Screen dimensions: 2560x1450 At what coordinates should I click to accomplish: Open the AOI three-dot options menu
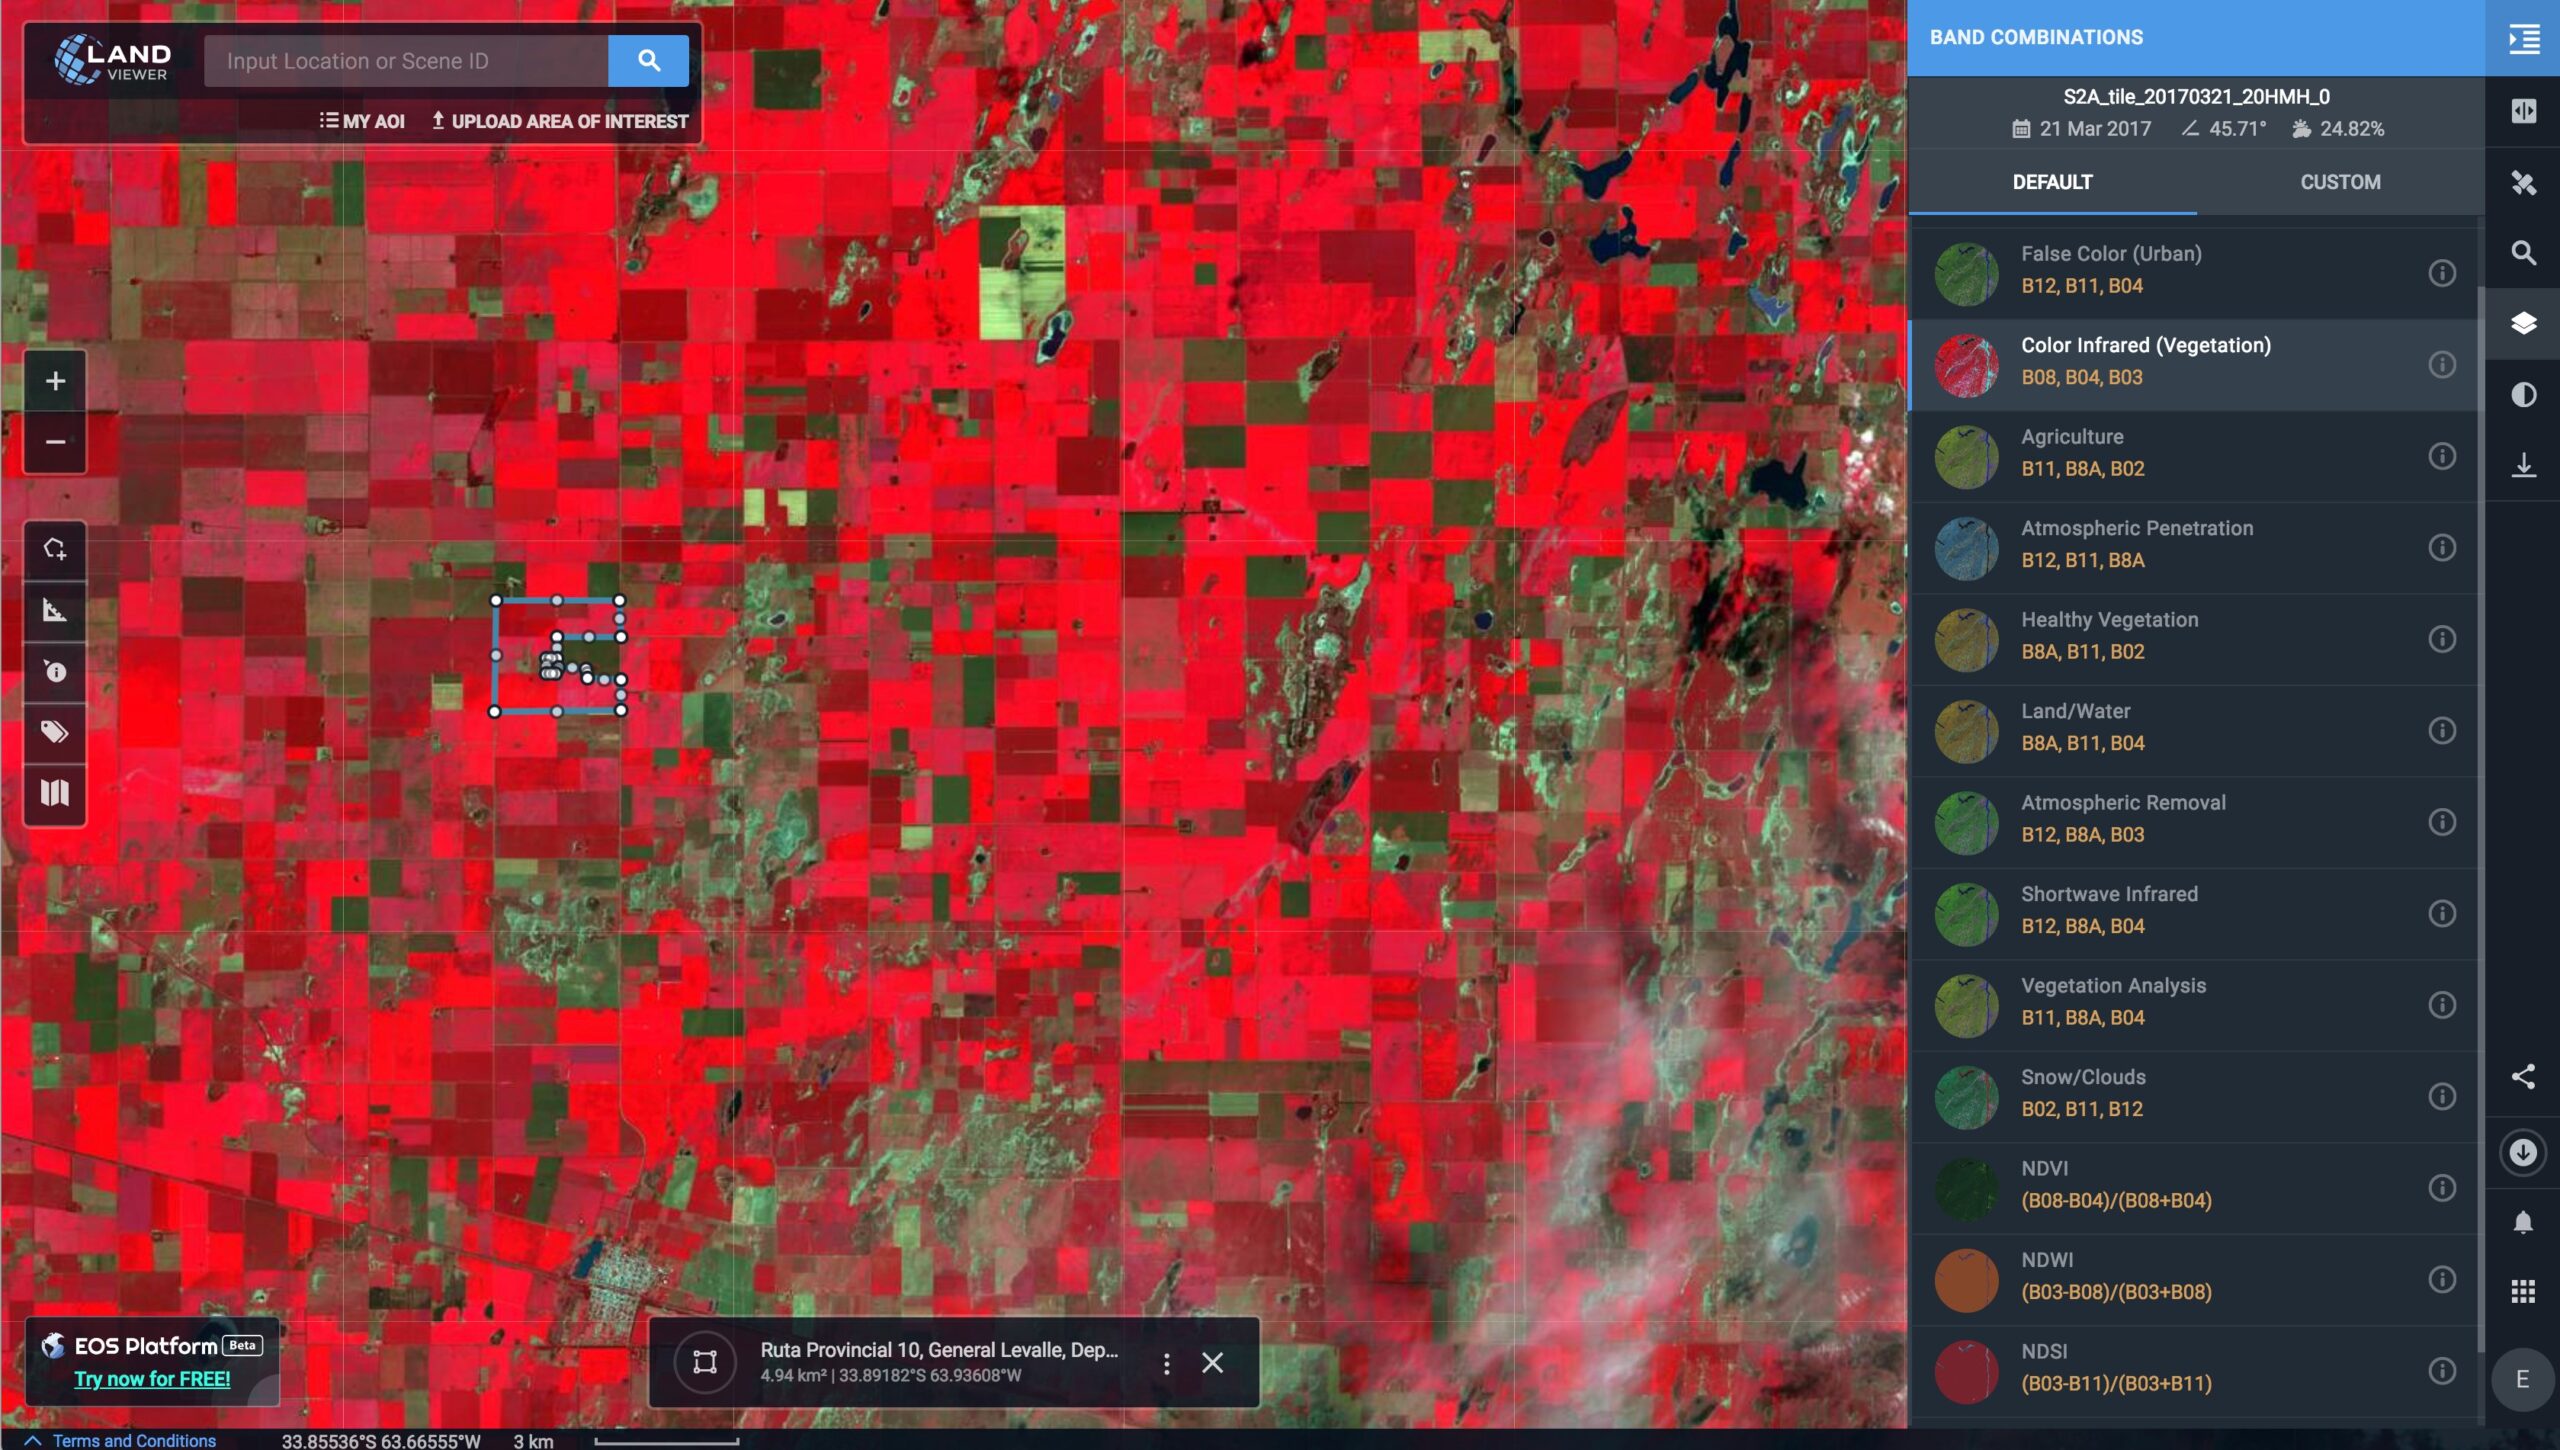(x=1166, y=1363)
